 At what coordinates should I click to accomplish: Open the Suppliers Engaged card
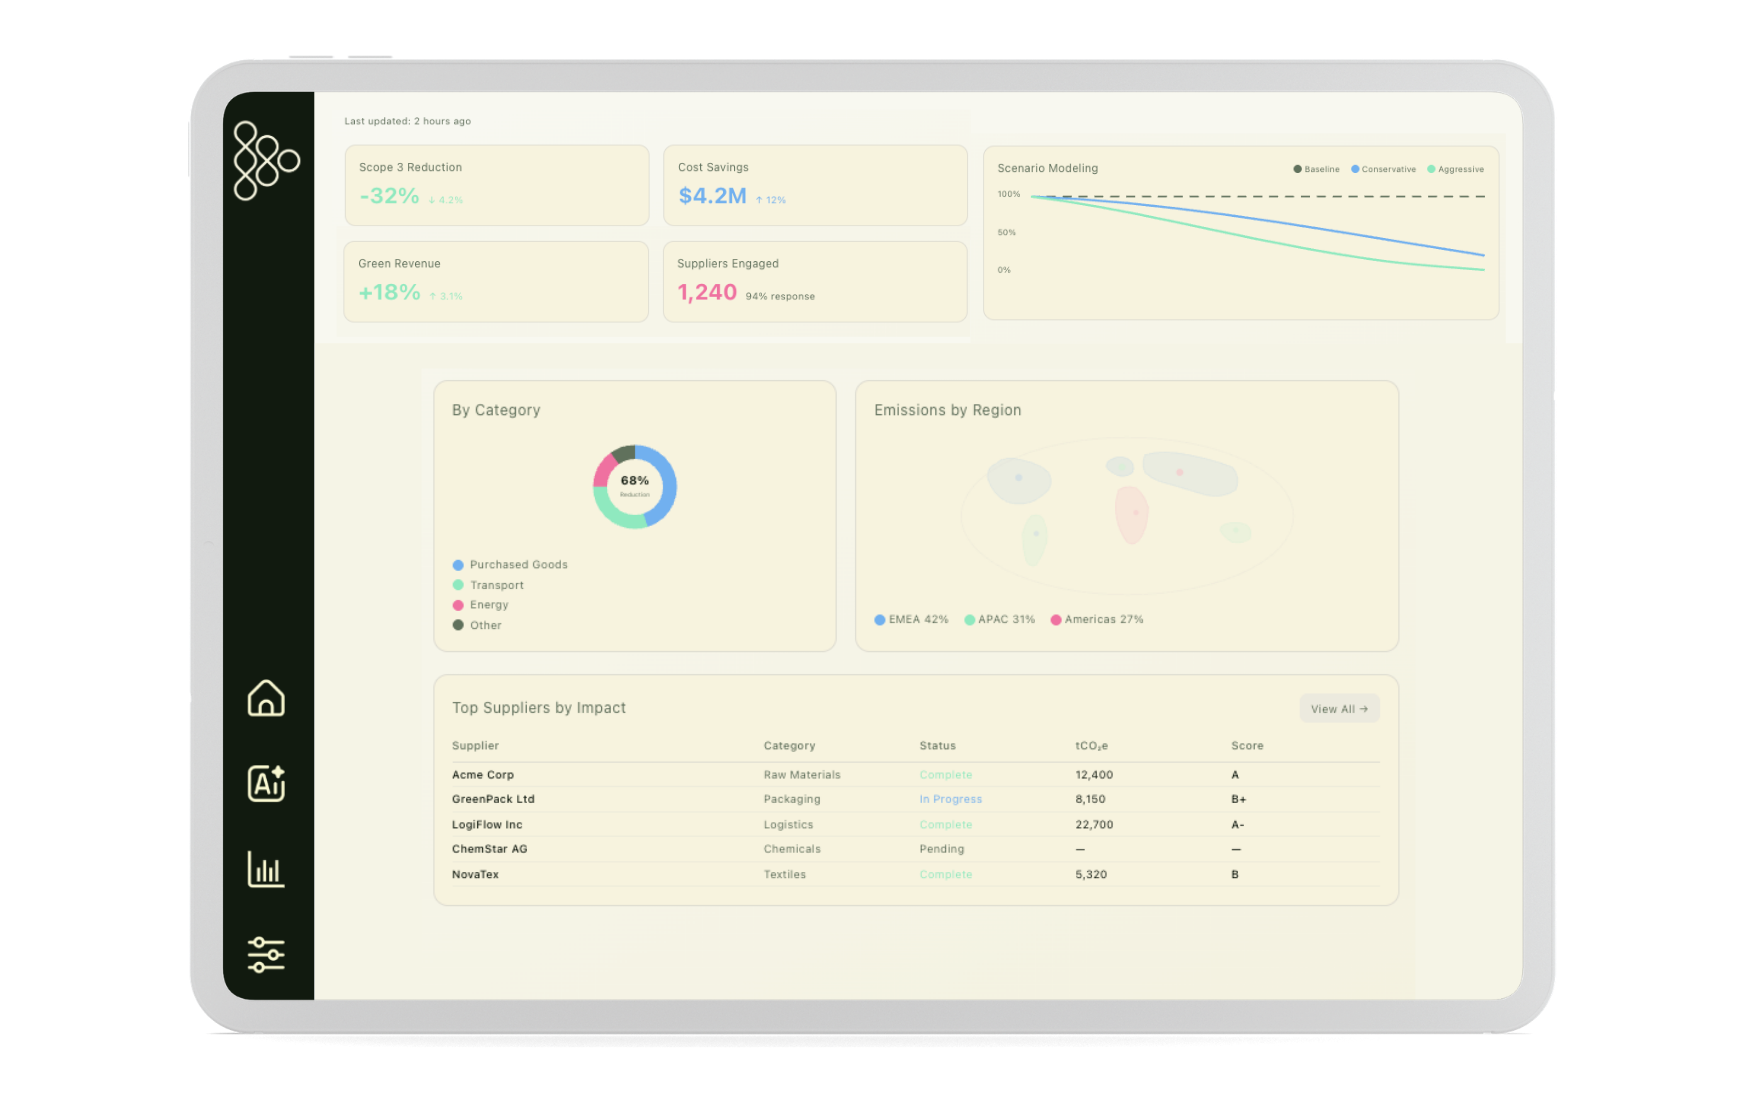point(815,281)
